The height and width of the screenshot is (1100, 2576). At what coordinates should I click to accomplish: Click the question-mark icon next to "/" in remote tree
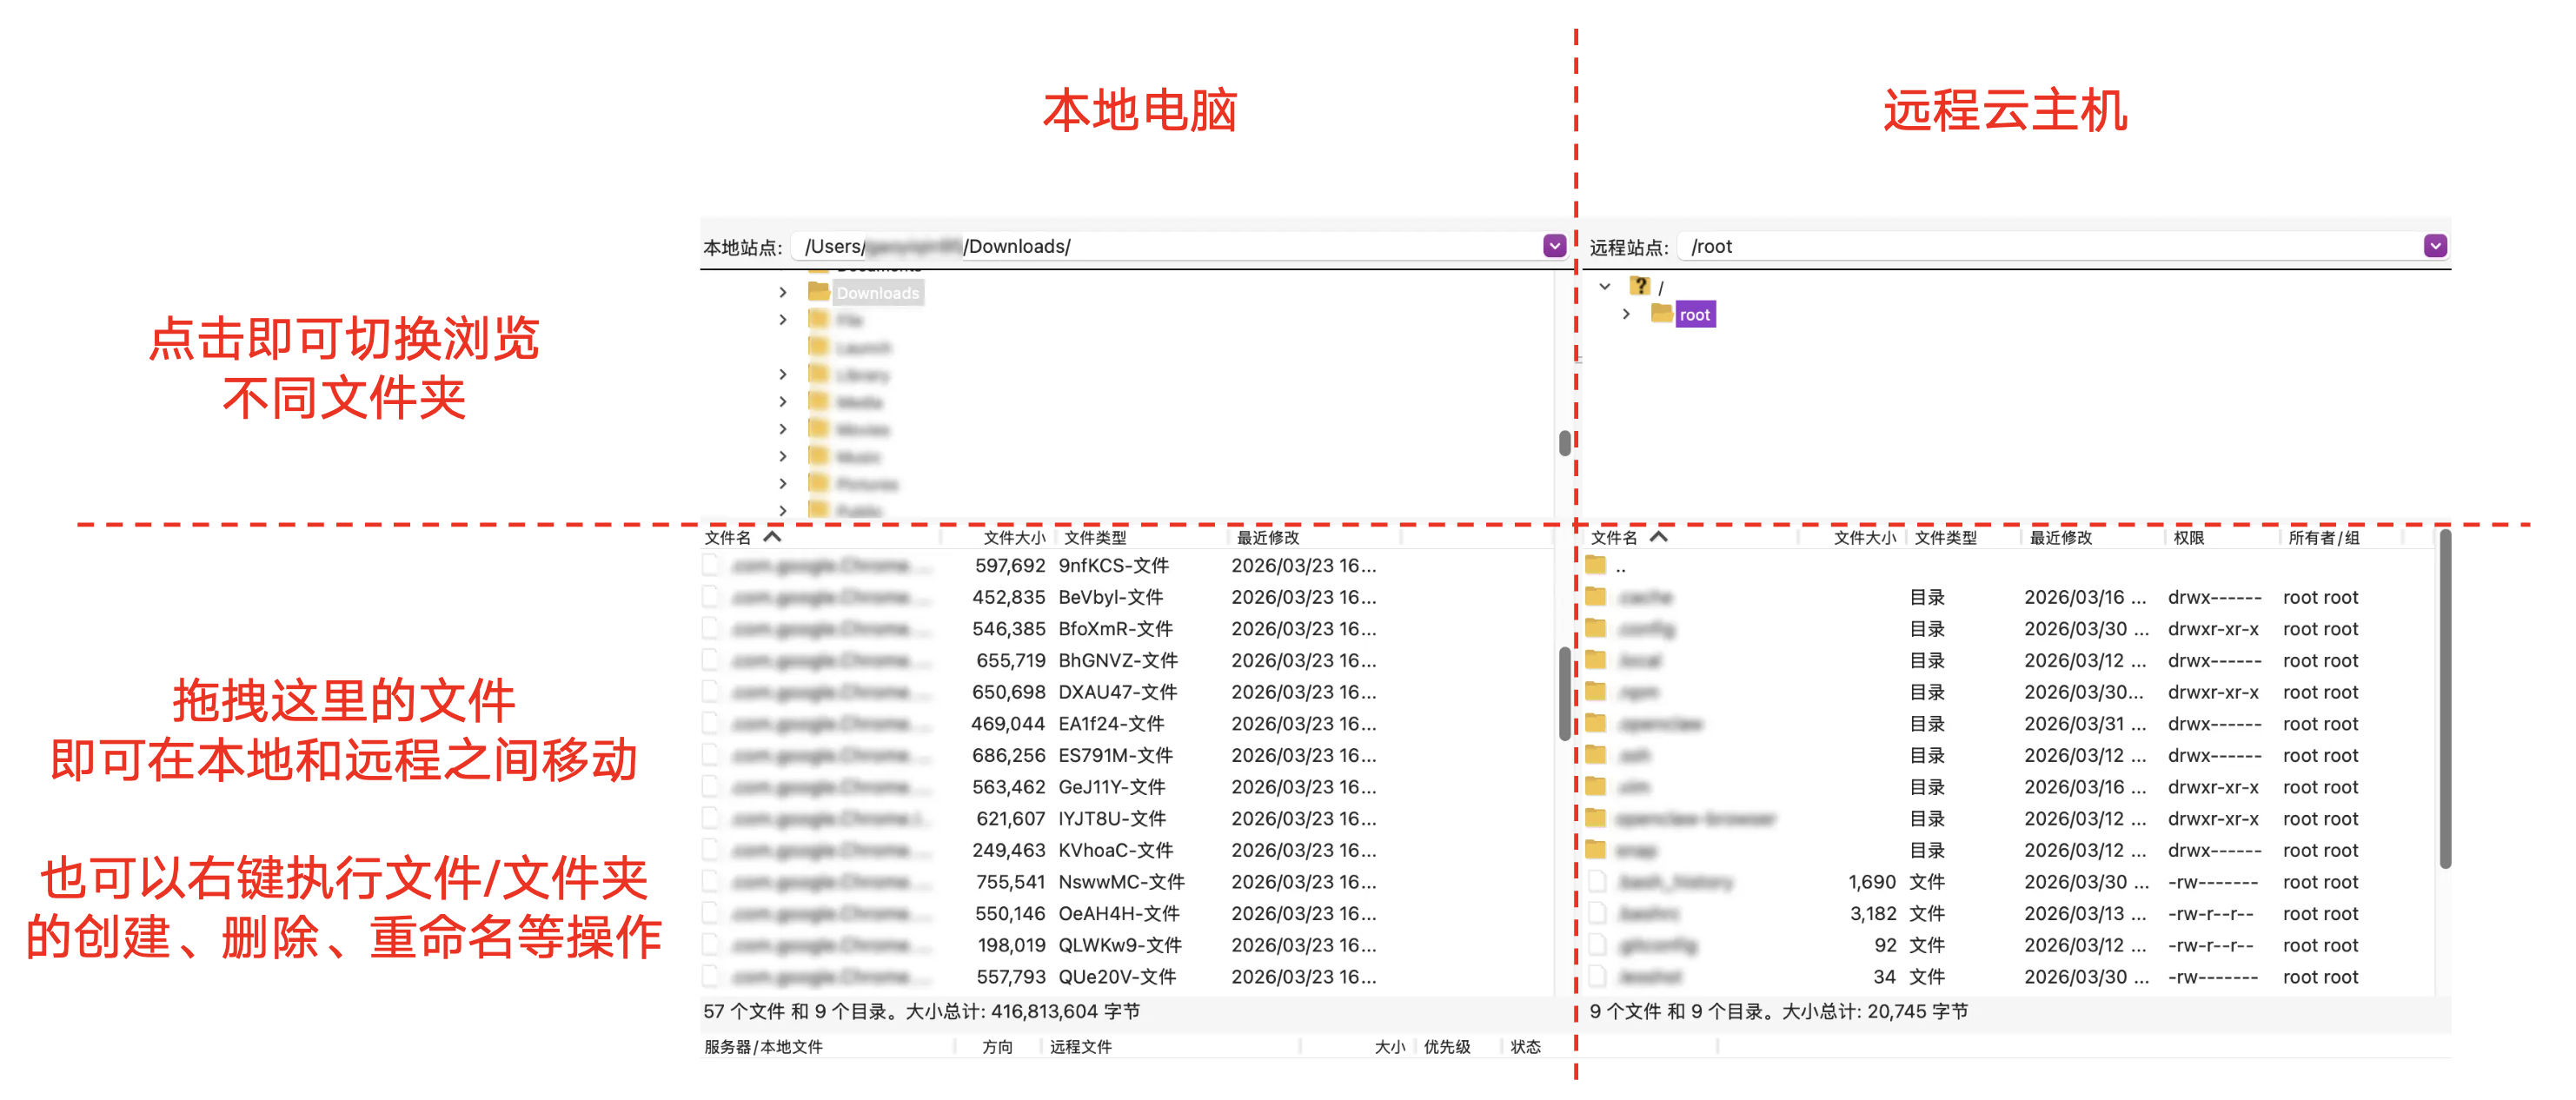point(1641,285)
